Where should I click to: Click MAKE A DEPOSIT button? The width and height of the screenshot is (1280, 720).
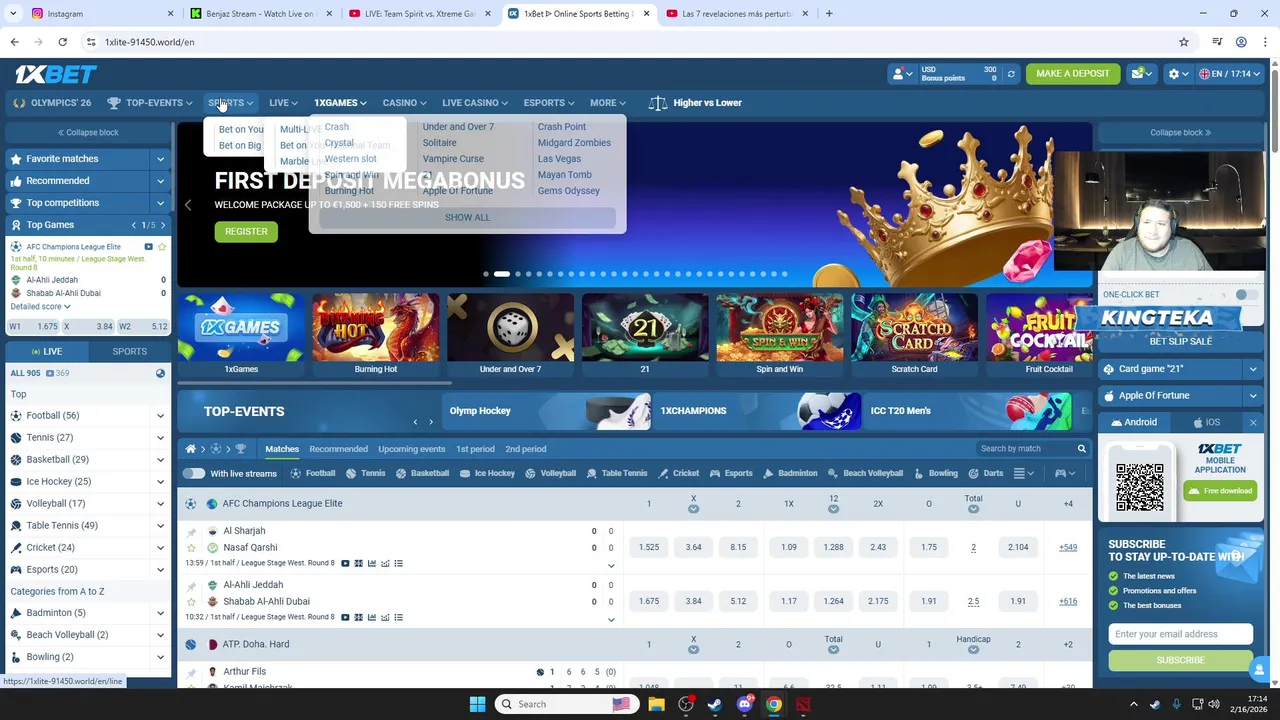click(x=1073, y=74)
